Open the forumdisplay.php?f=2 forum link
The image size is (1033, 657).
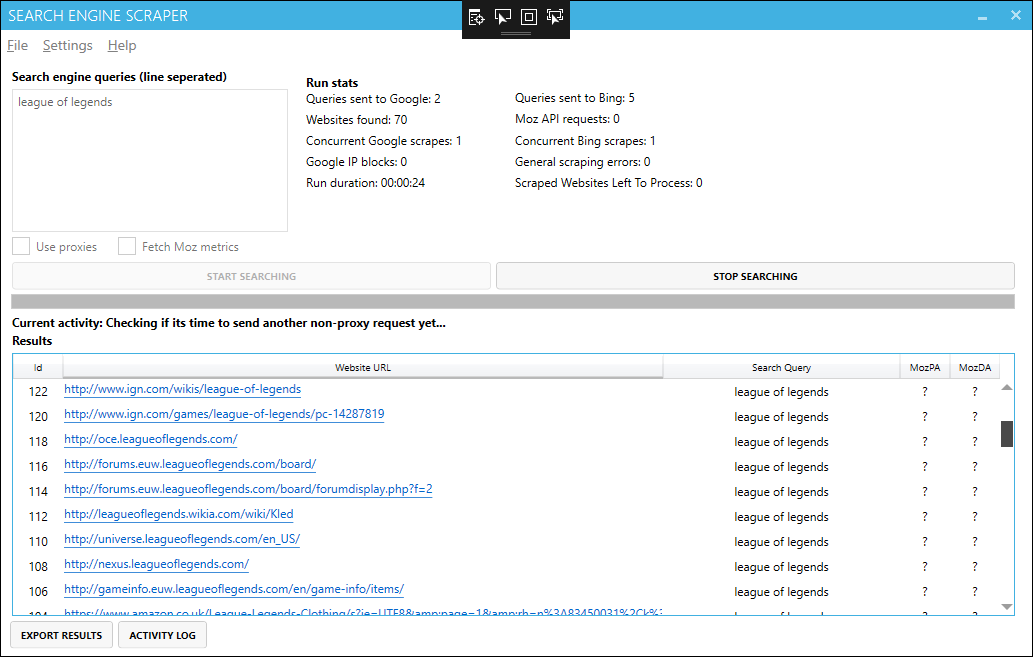248,490
